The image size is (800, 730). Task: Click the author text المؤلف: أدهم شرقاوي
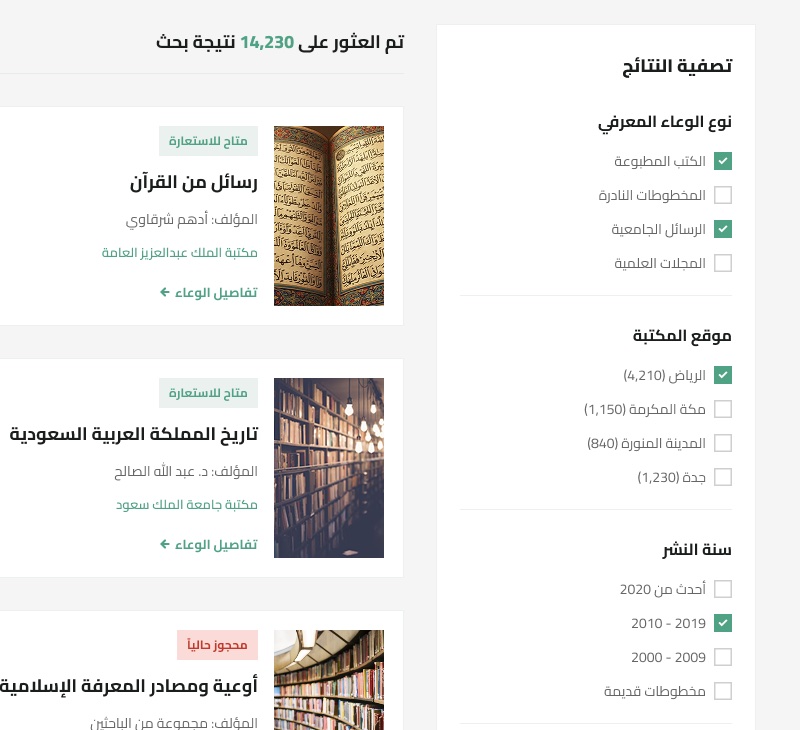click(192, 220)
